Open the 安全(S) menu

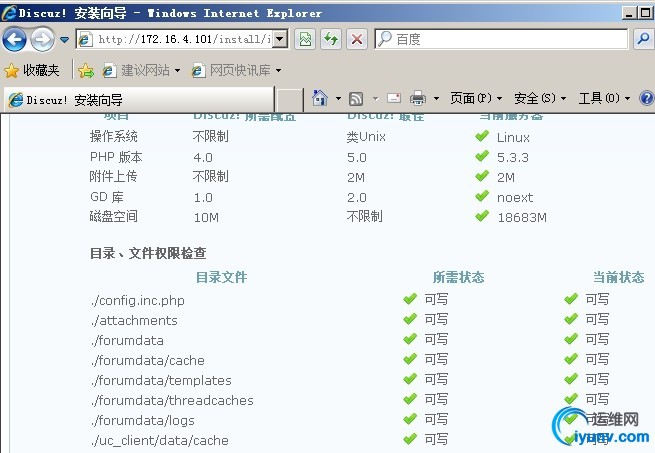point(540,98)
